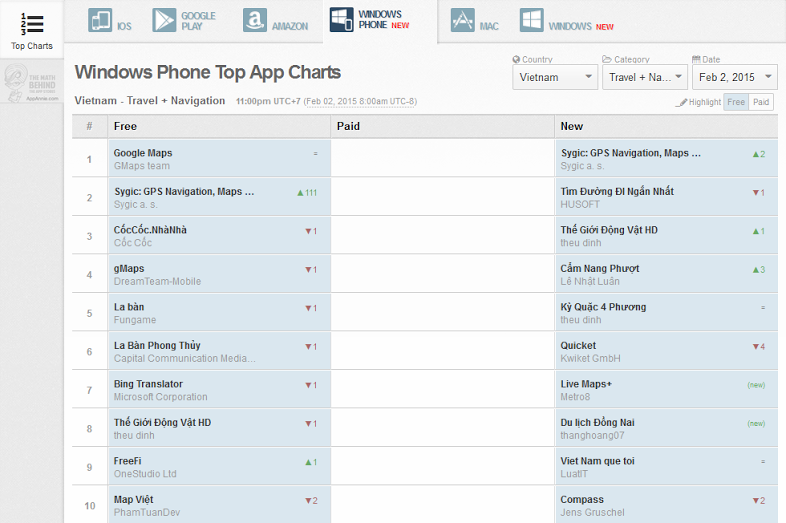This screenshot has height=523, width=786.
Task: Click publisher Microsoft Corporation
Action: coord(160,397)
